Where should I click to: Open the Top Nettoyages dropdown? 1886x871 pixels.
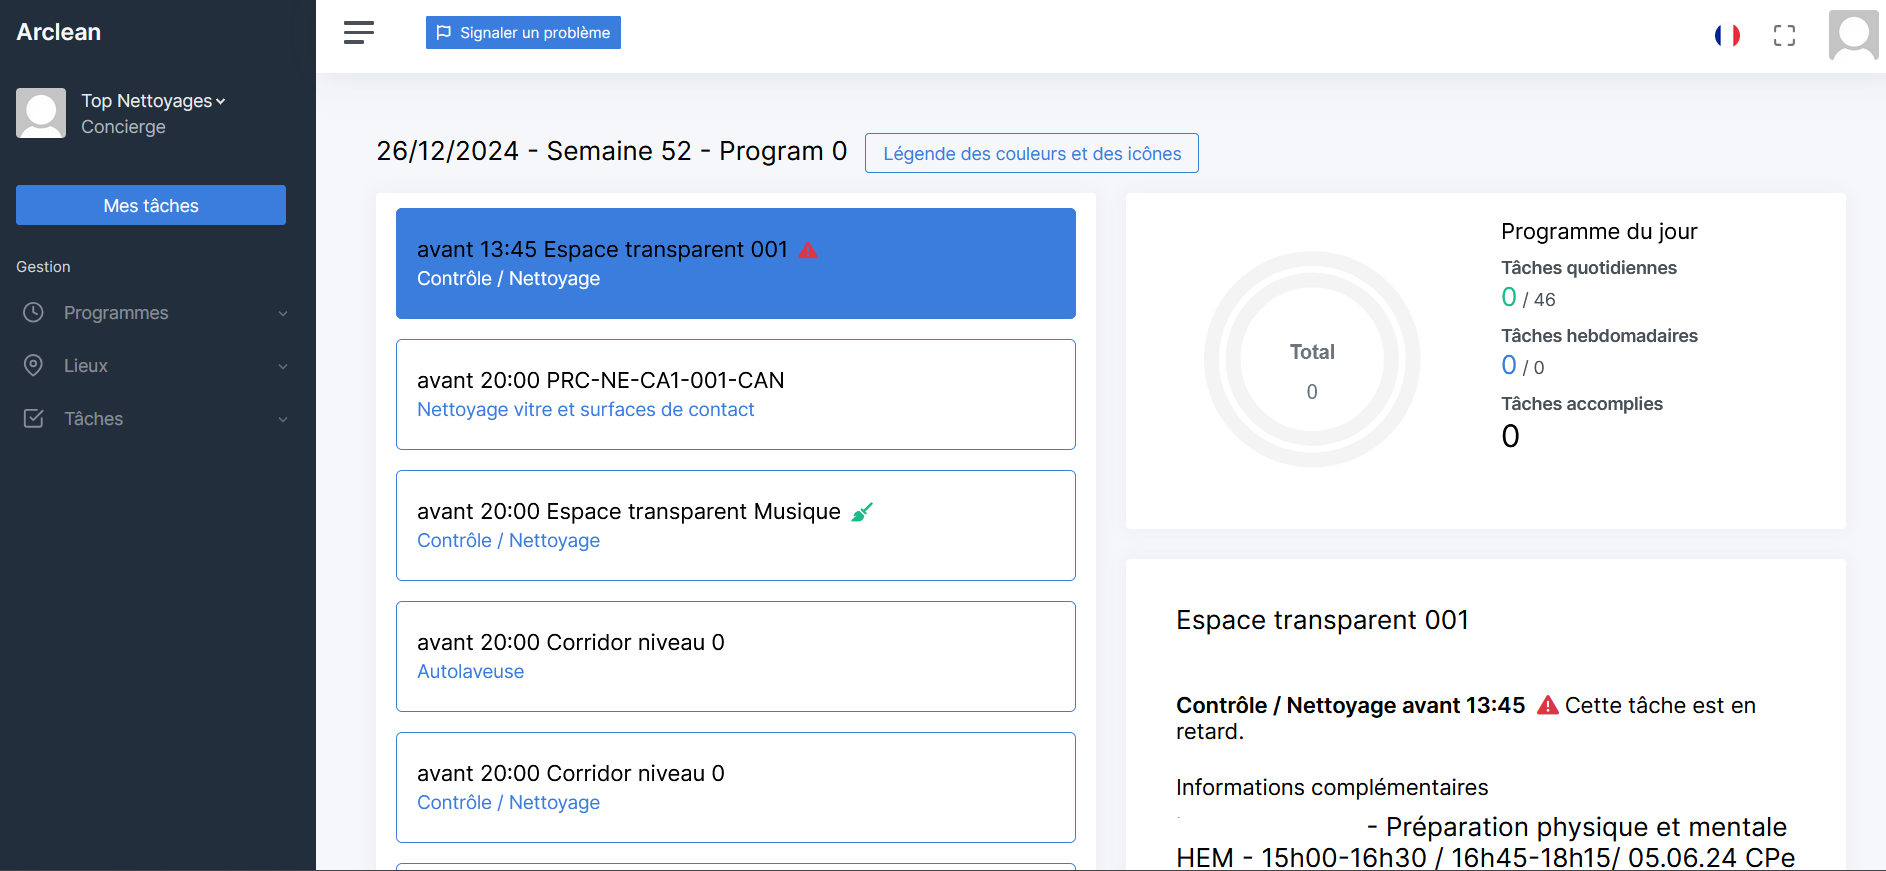coord(153,101)
